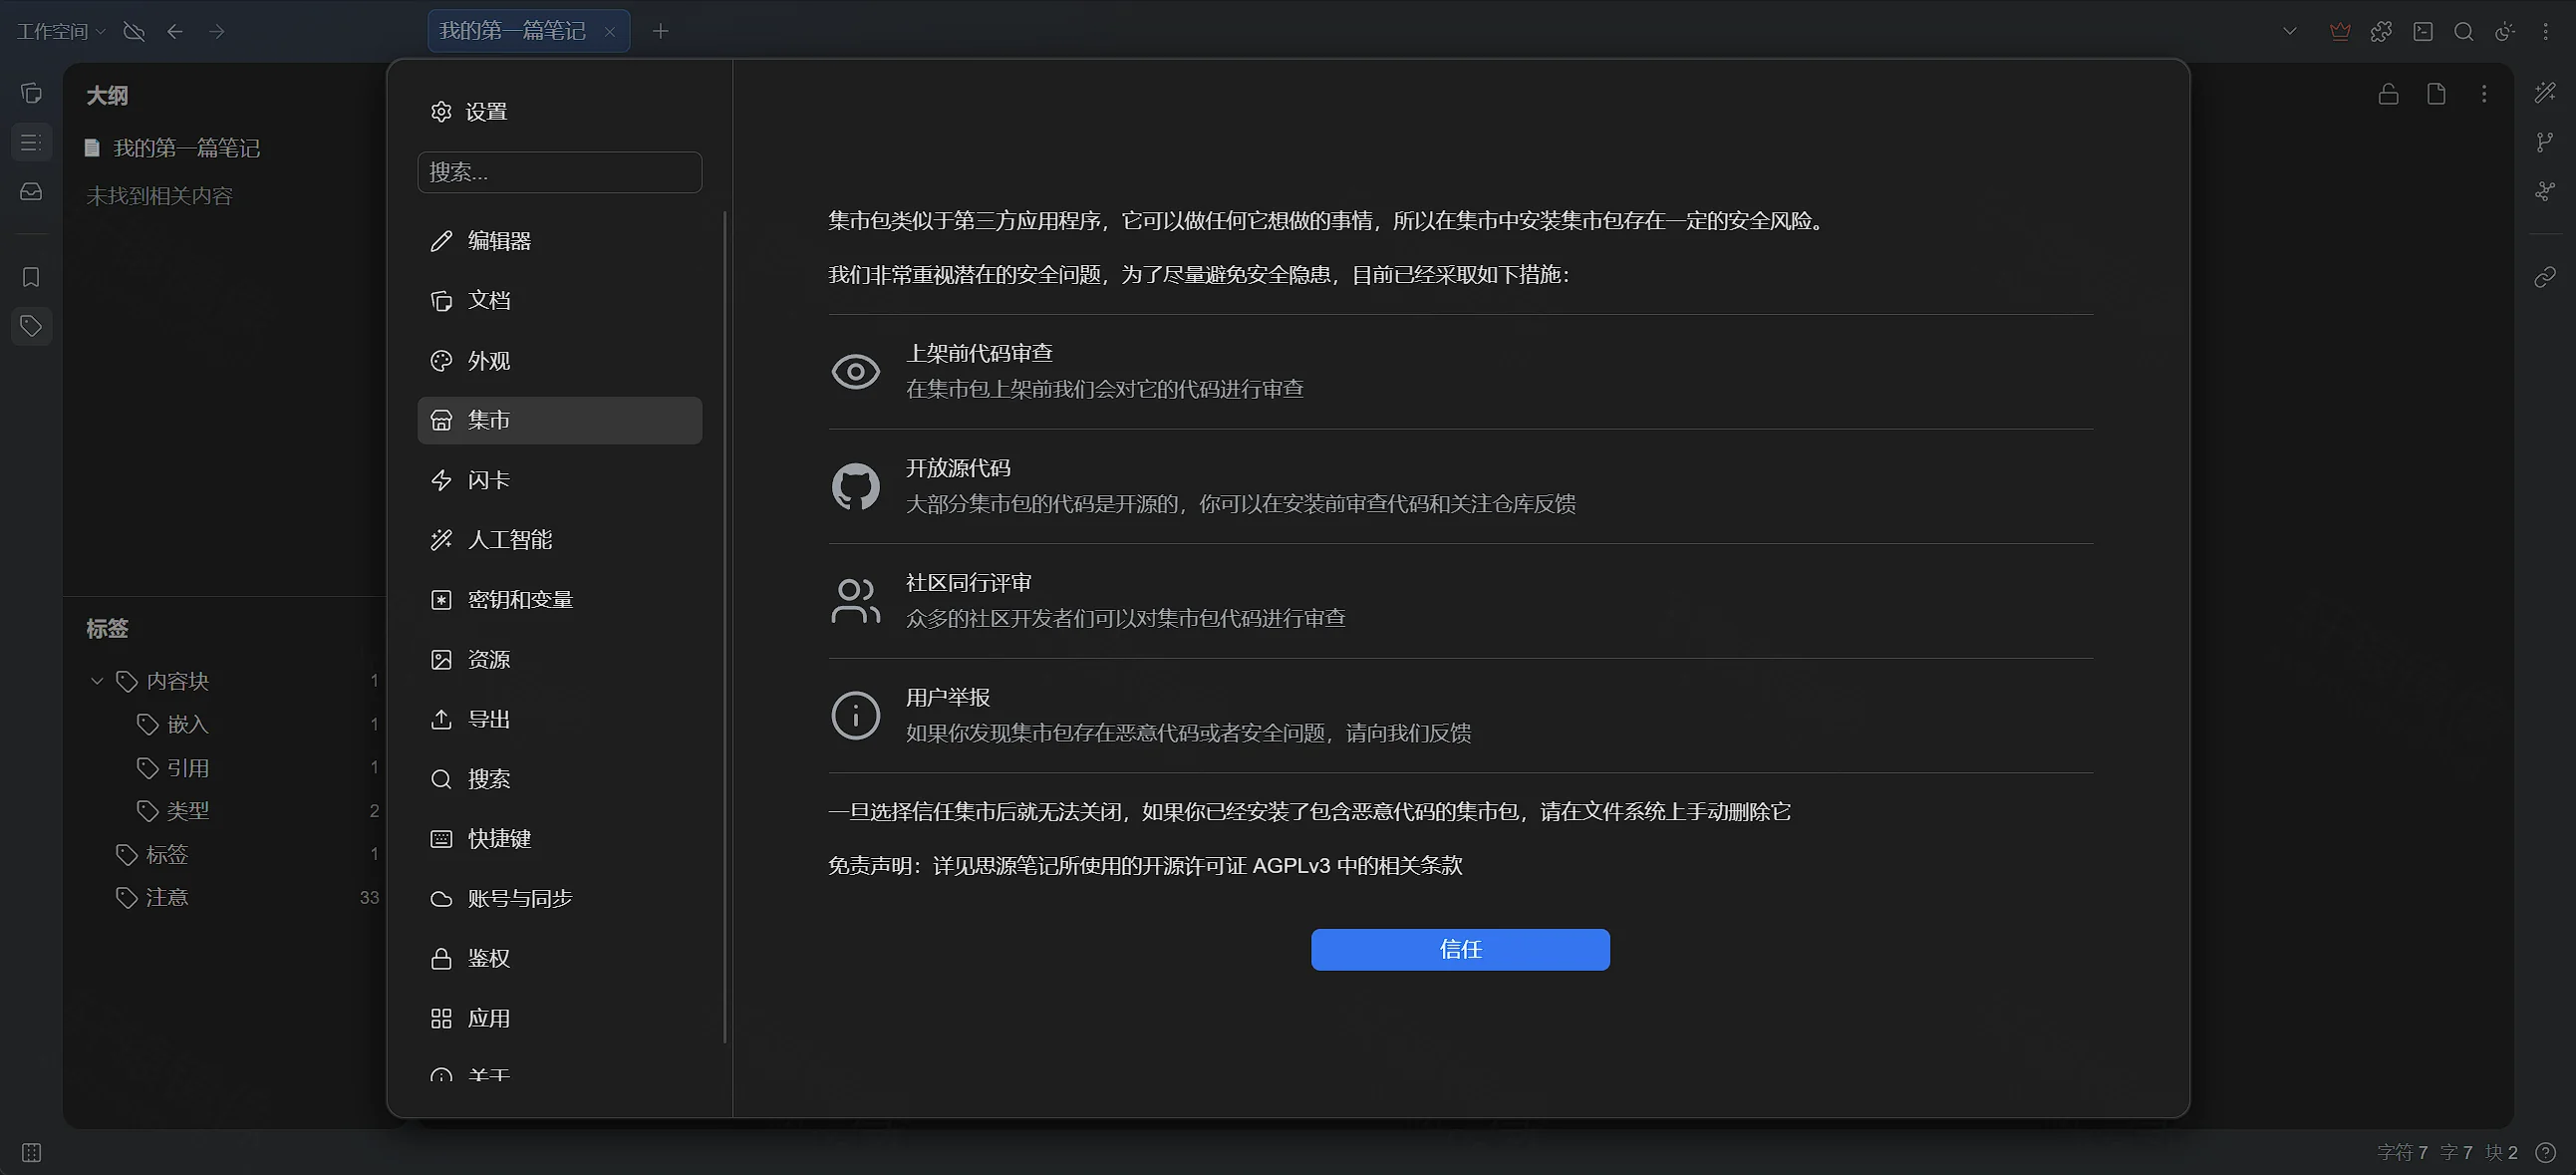Click the crown membership icon
The height and width of the screenshot is (1175, 2576).
coord(2340,32)
